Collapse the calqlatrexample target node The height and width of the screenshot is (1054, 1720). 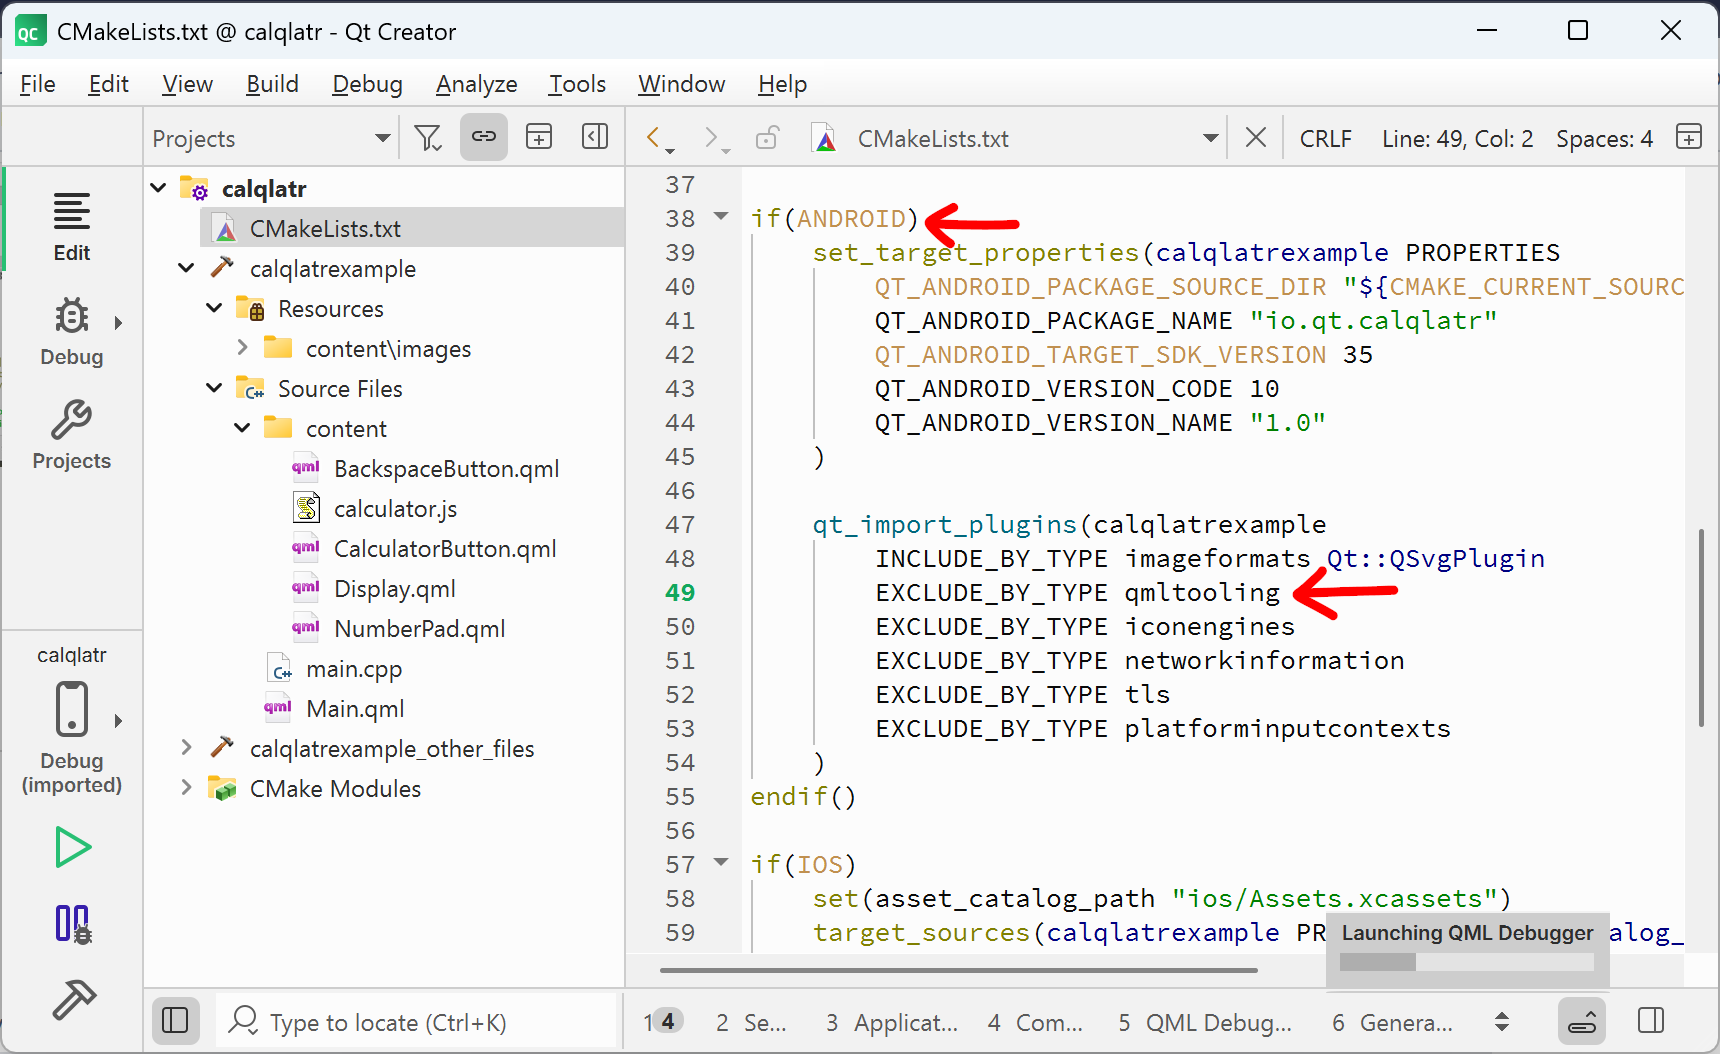pos(186,268)
